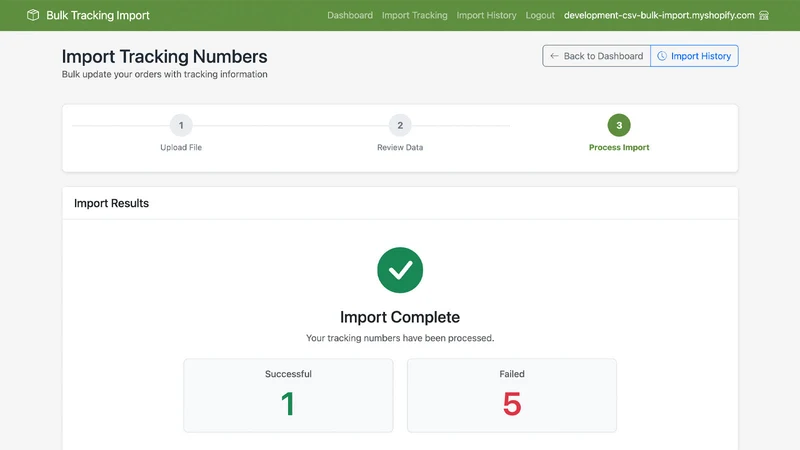Click the Import History outlined button

click(694, 56)
